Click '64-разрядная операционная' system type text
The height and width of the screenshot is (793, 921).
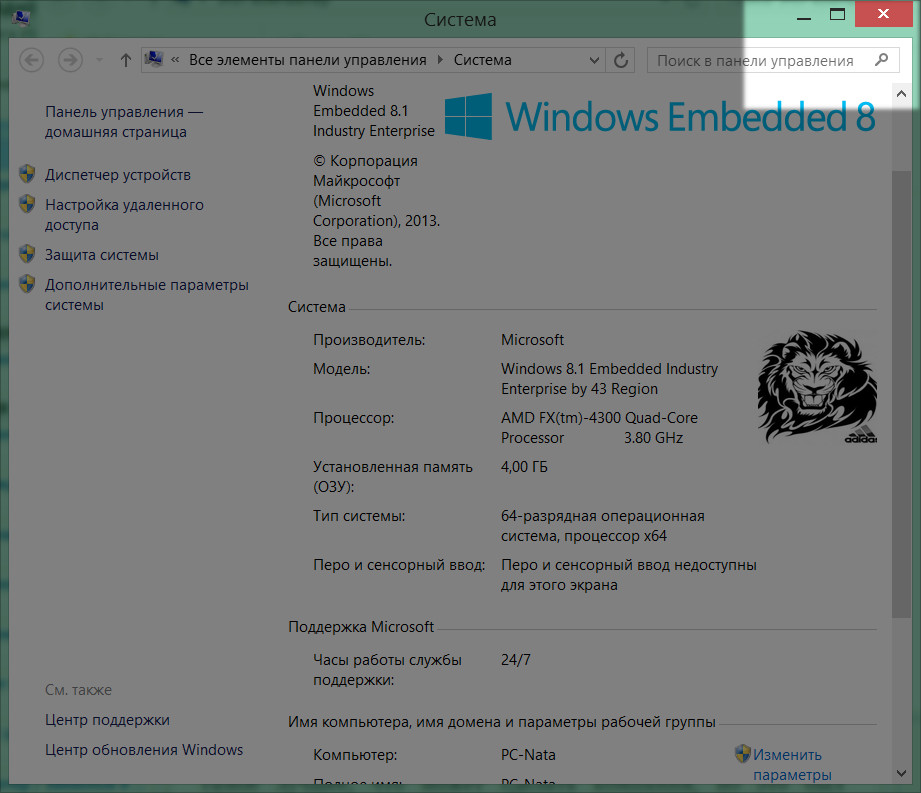603,516
